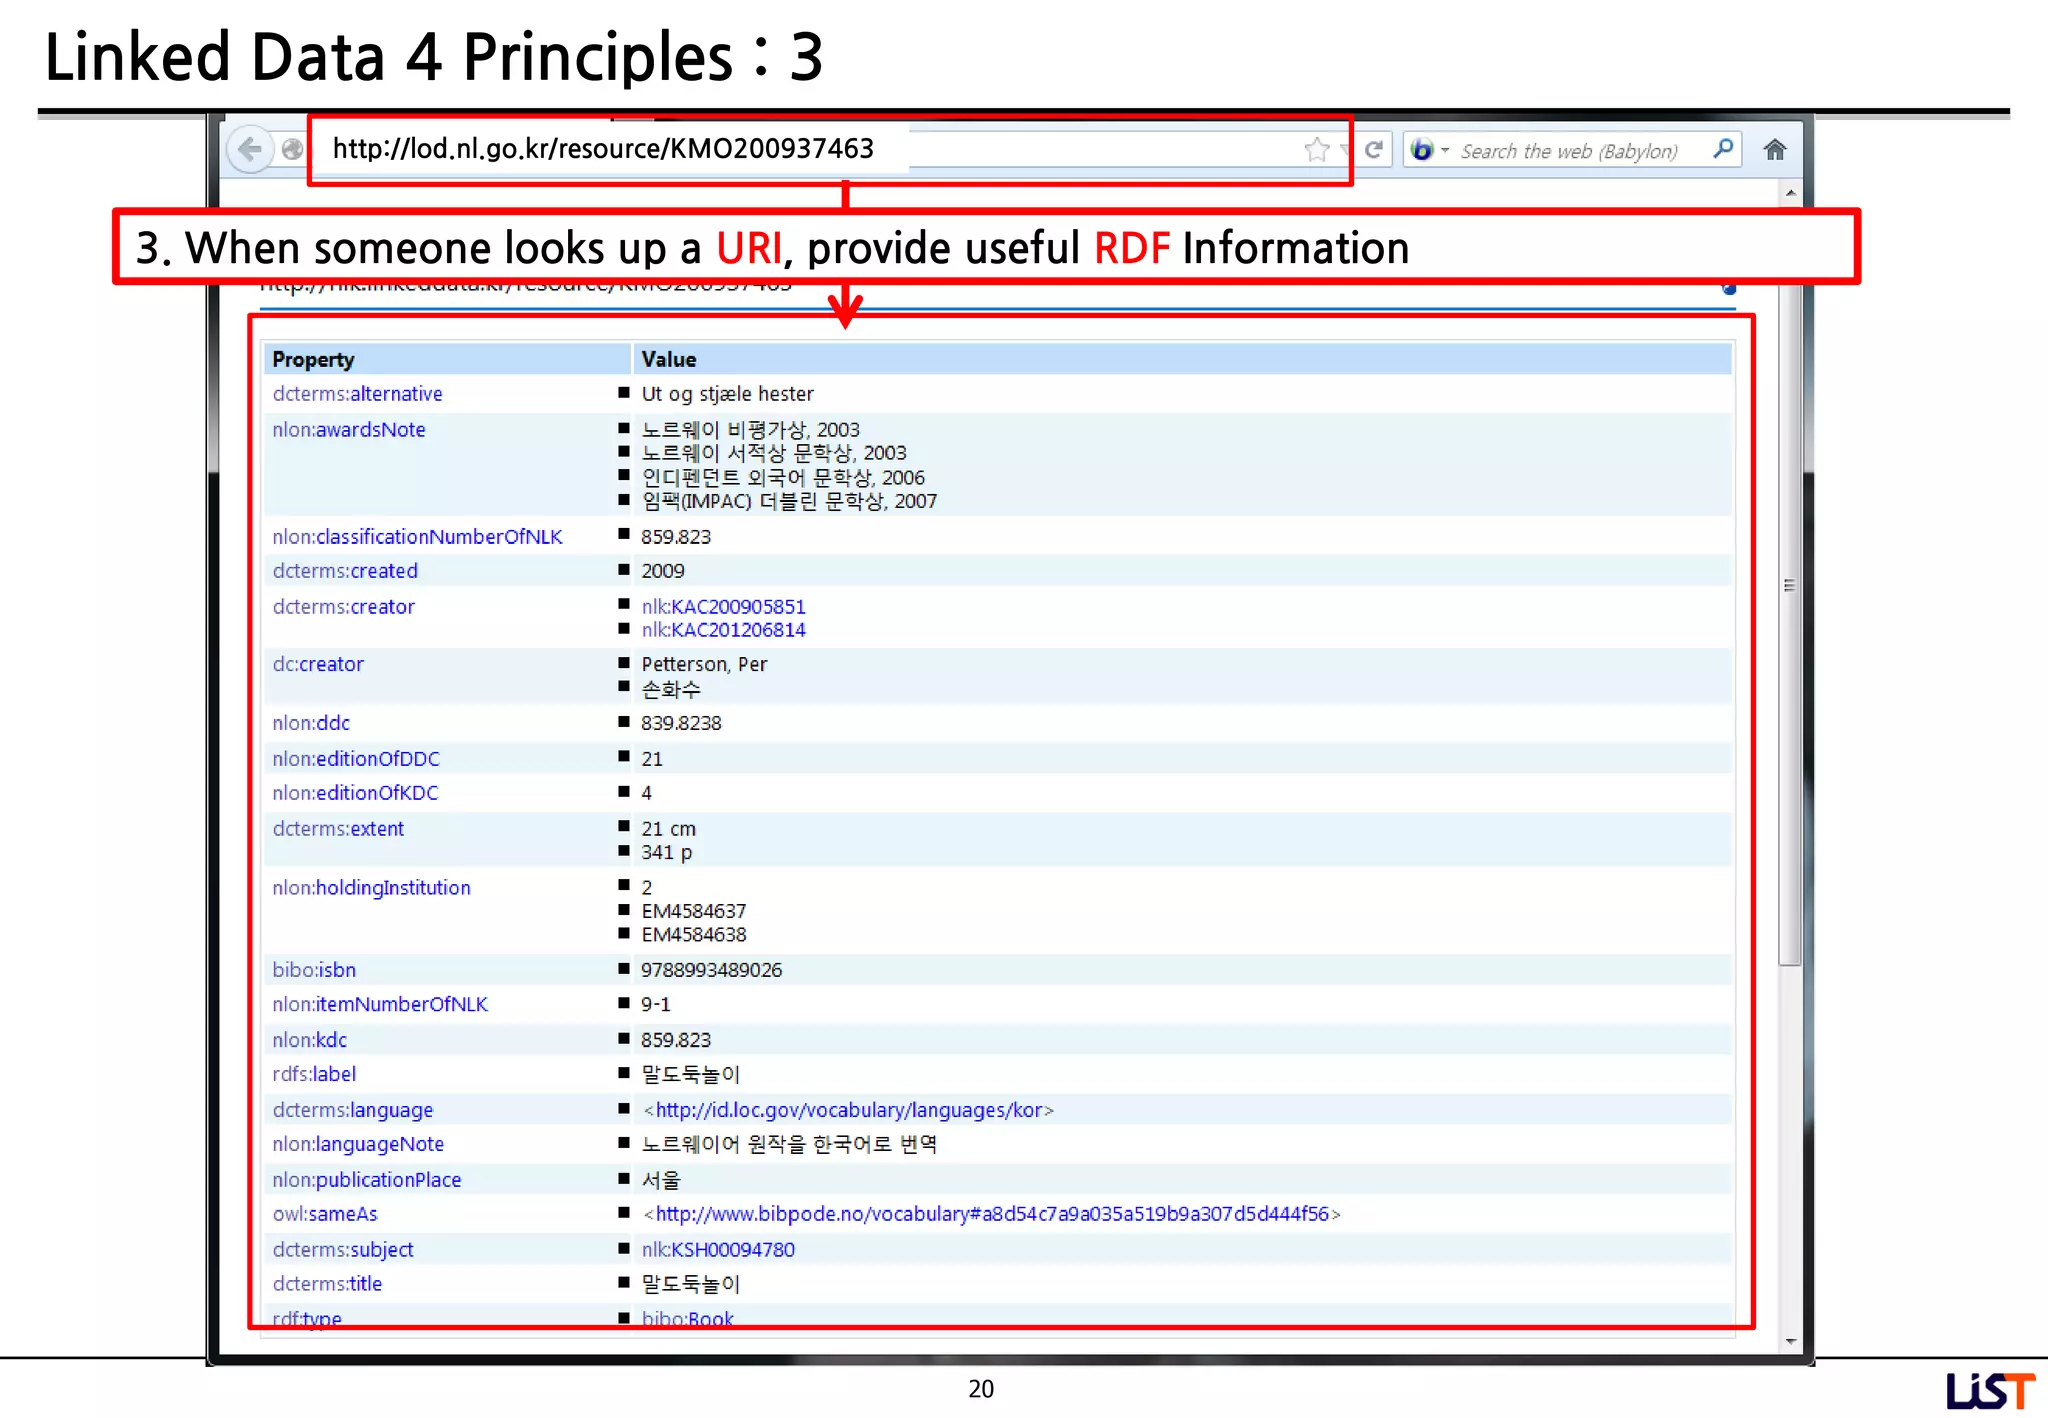
Task: Click the browser back arrow button
Action: [249, 150]
